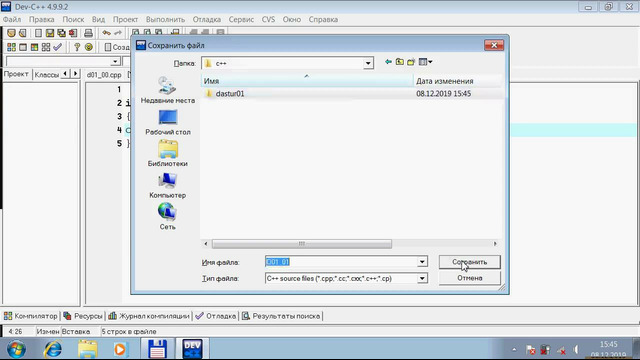This screenshot has height=360, width=640.
Task: Select the dastur01 folder
Action: 230,93
